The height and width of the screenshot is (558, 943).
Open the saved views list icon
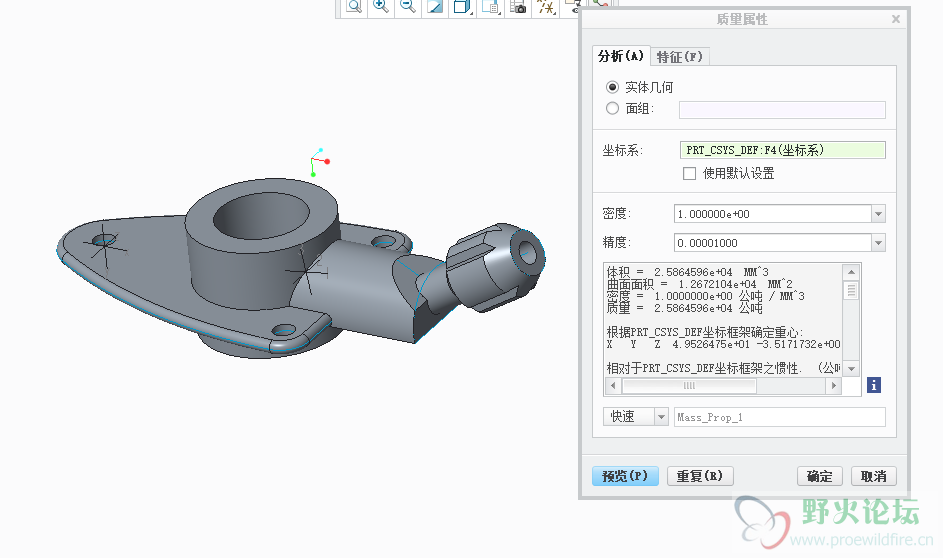(490, 7)
